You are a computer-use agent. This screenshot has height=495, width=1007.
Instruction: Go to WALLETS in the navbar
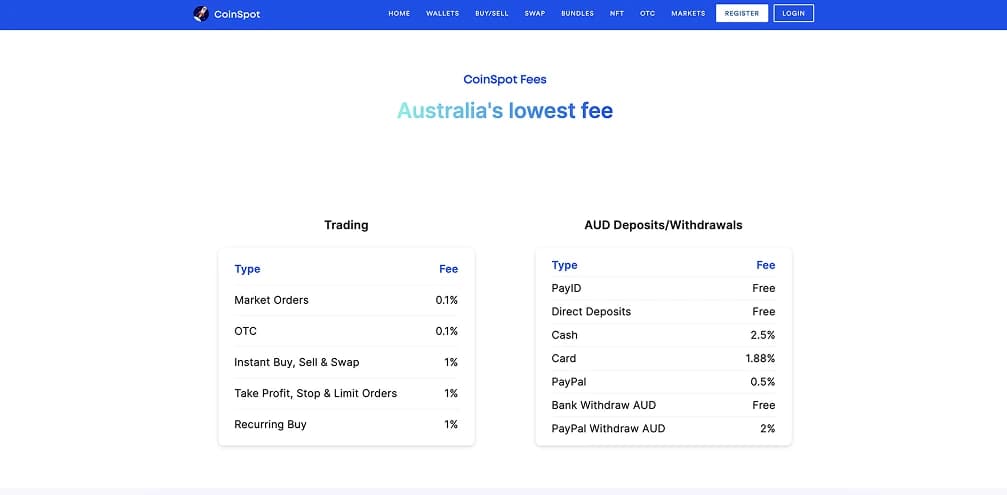tap(442, 13)
